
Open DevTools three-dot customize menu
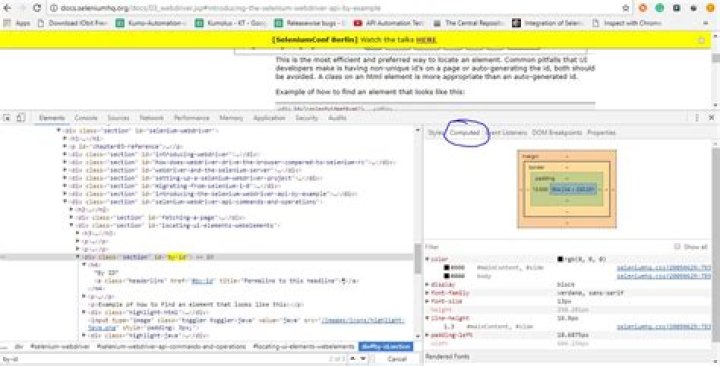pos(697,118)
